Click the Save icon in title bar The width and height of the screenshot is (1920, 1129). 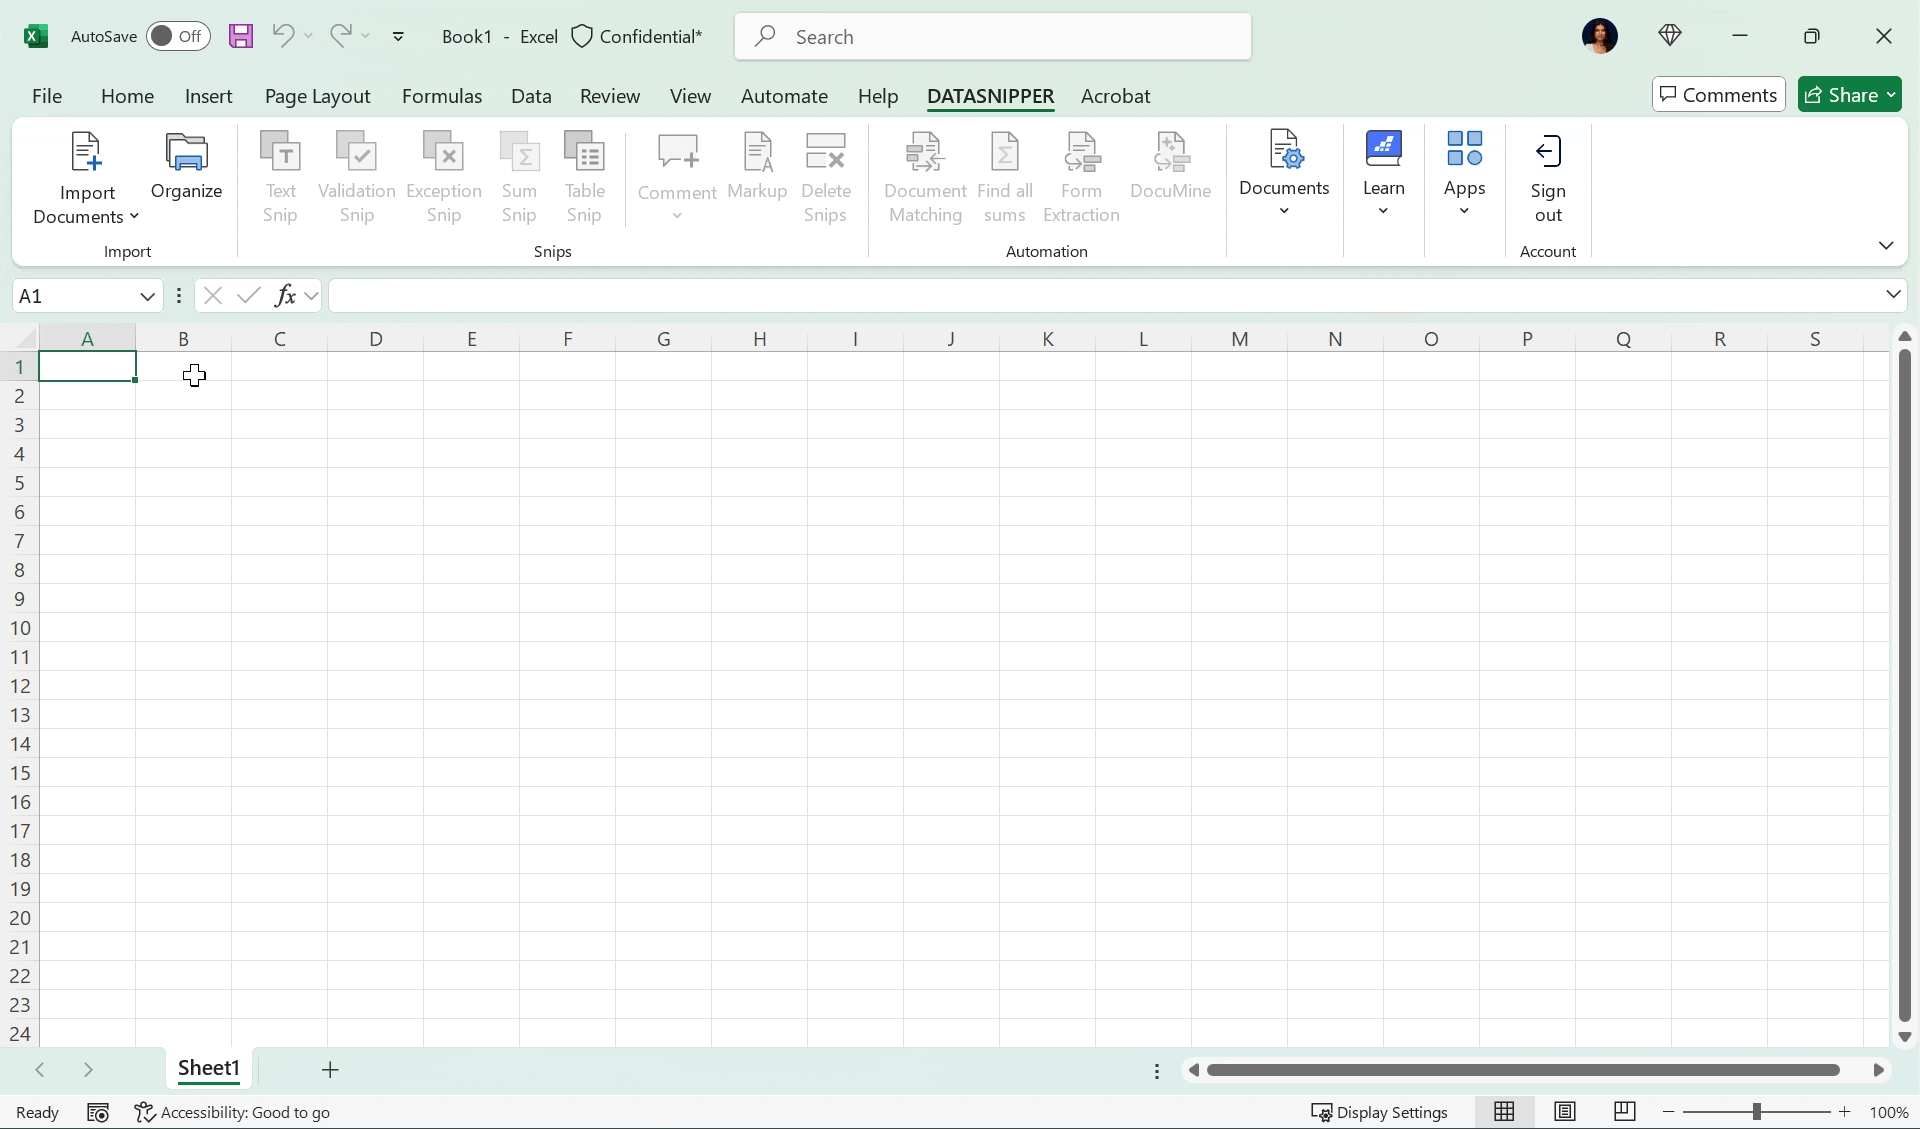point(241,37)
